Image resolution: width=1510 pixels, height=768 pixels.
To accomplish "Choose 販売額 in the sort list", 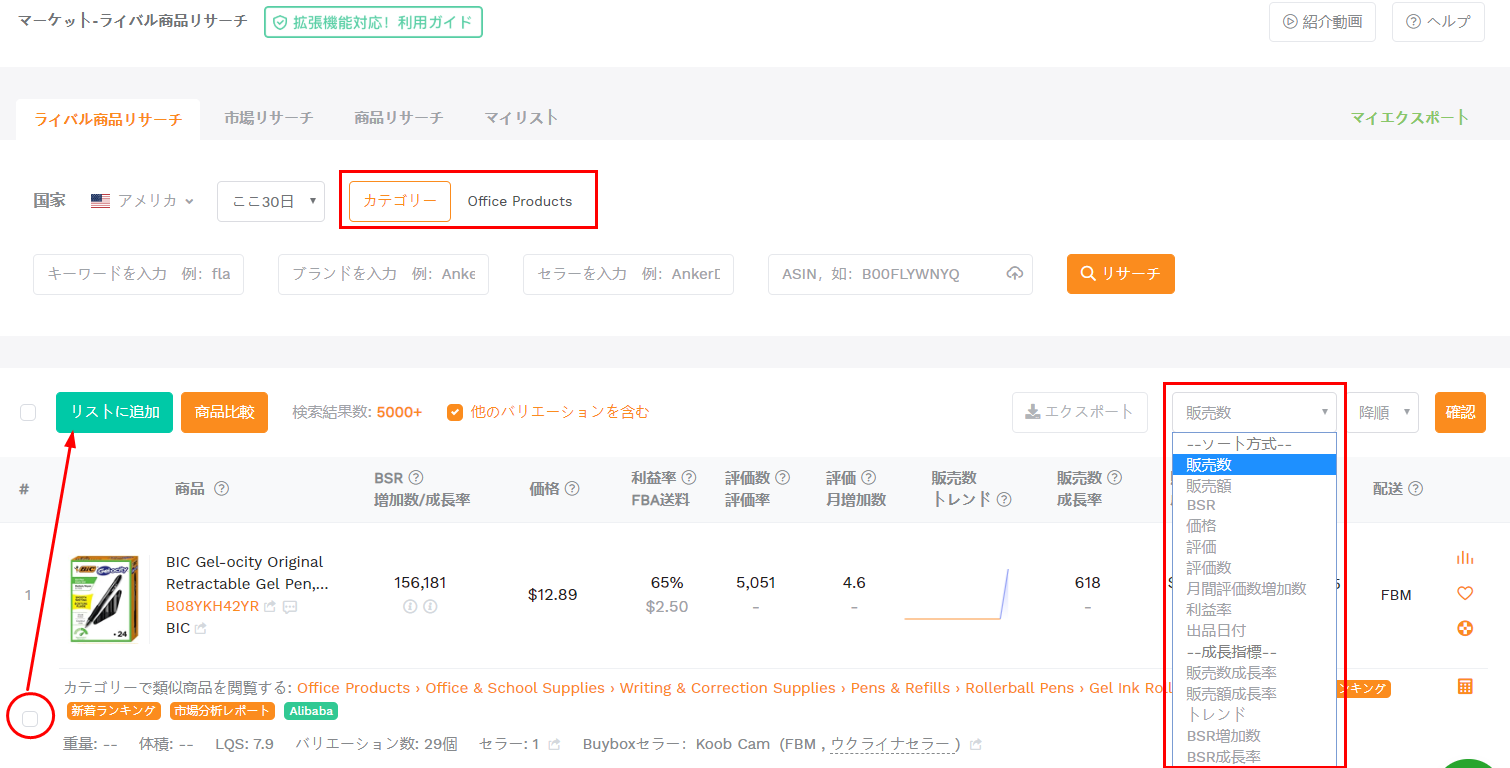I will (x=1255, y=485).
